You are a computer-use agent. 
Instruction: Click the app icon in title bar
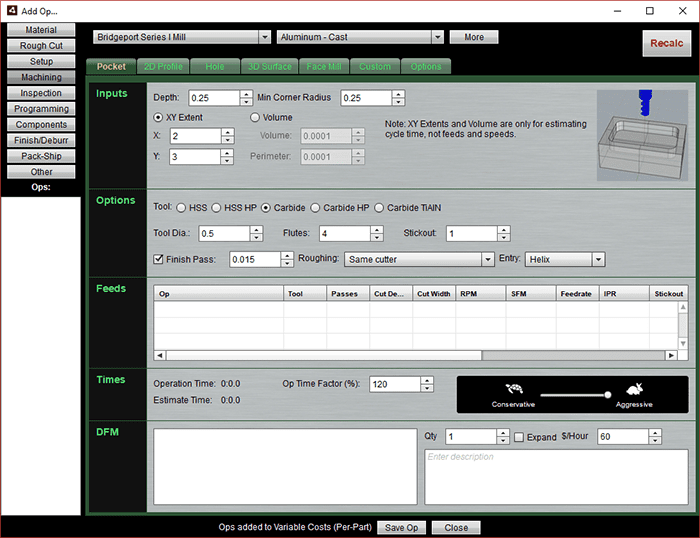coord(10,10)
